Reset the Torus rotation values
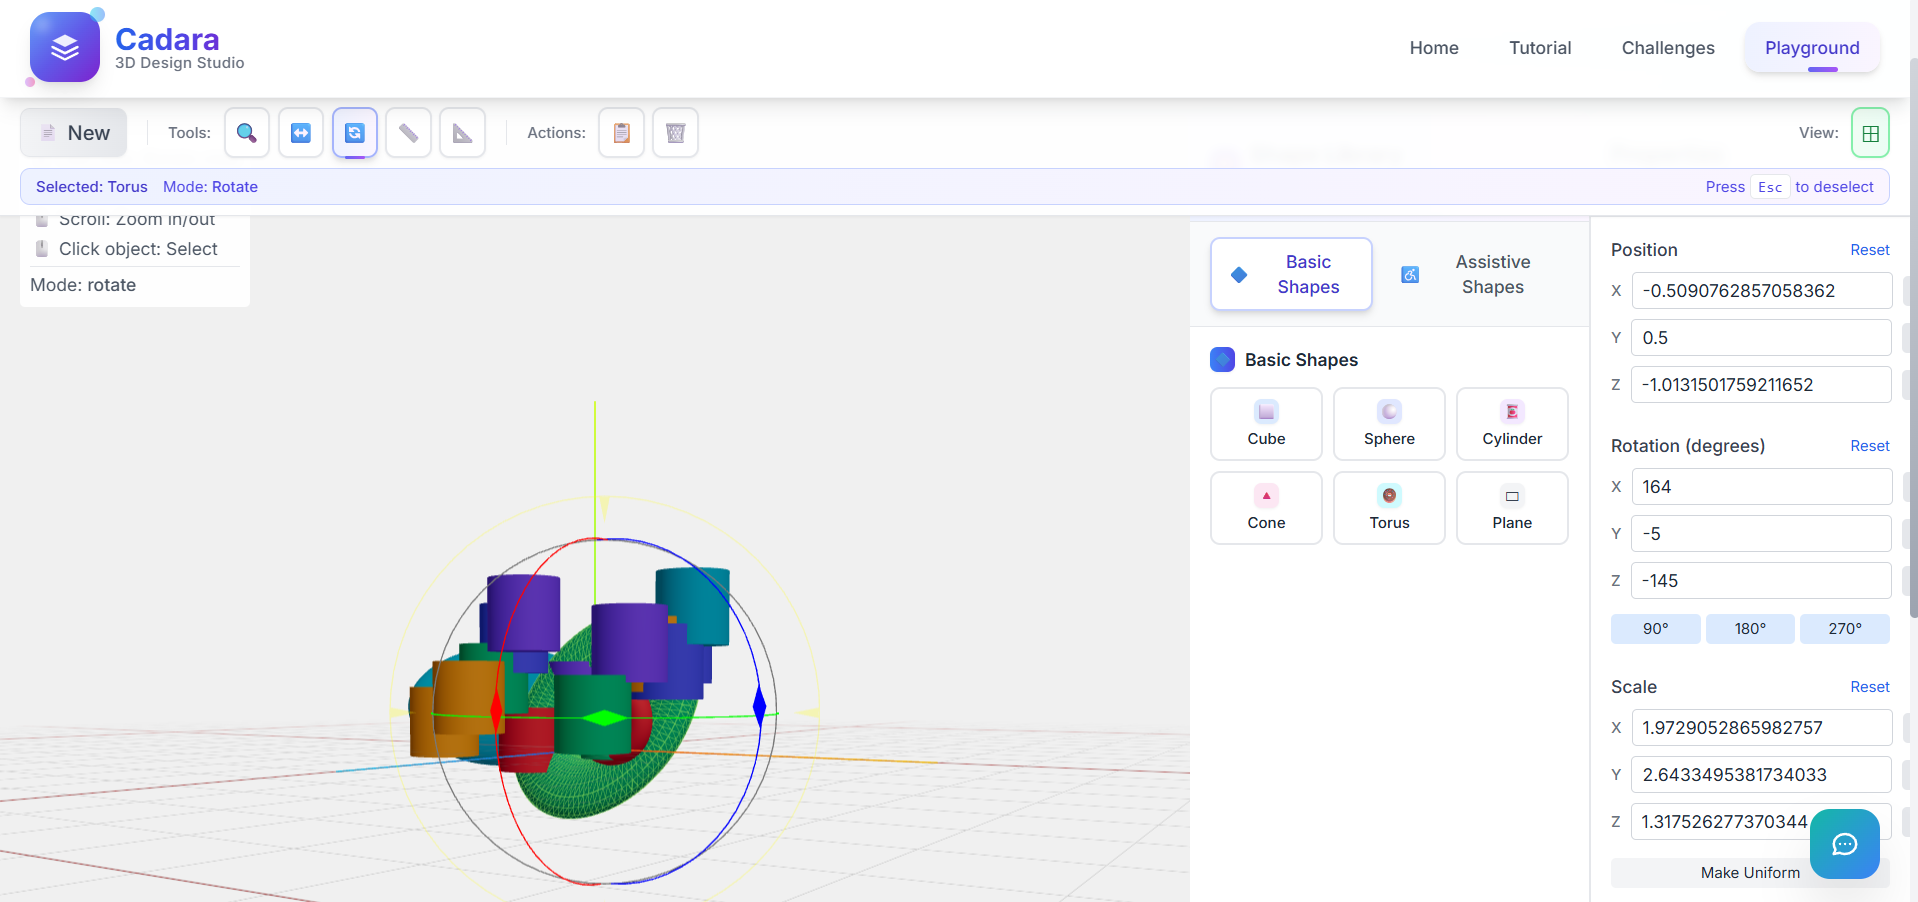Viewport: 1918px width, 902px height. (x=1868, y=446)
